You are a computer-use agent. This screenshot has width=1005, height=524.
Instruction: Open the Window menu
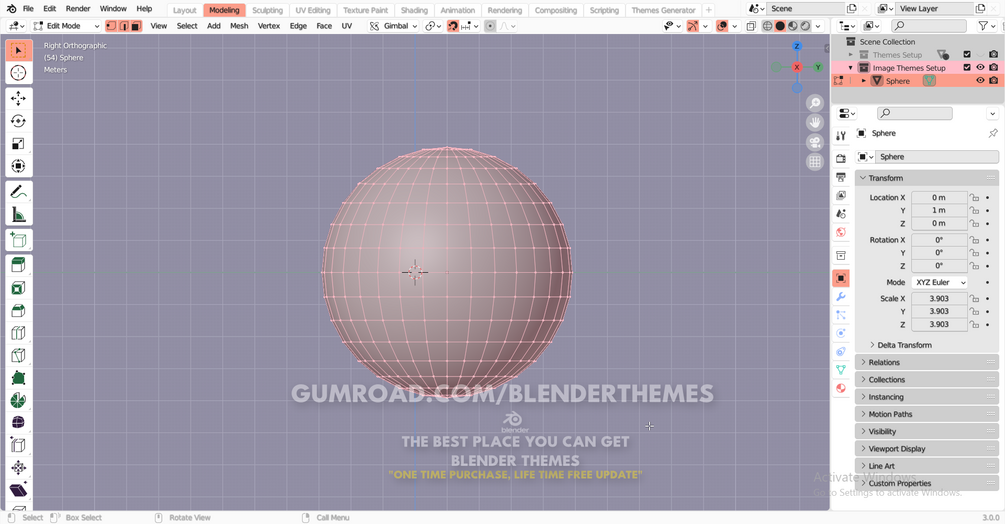click(113, 9)
